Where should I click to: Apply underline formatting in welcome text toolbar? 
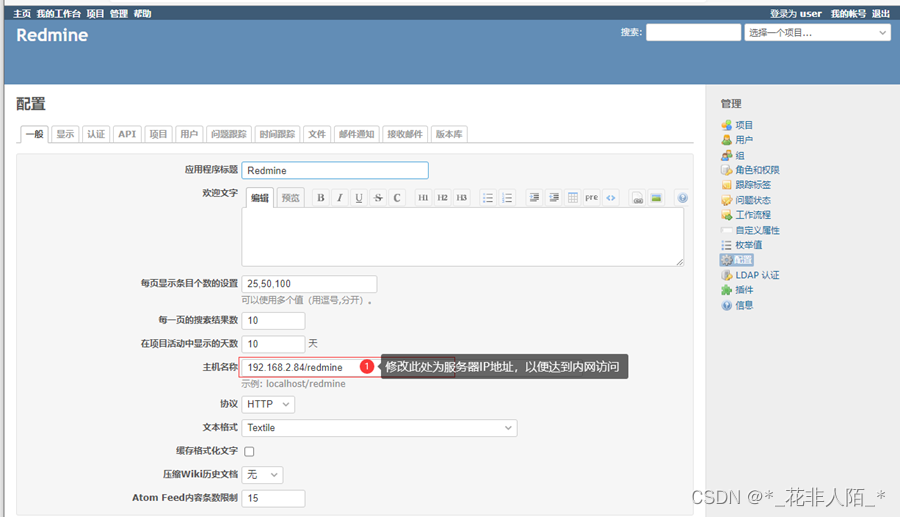[359, 197]
